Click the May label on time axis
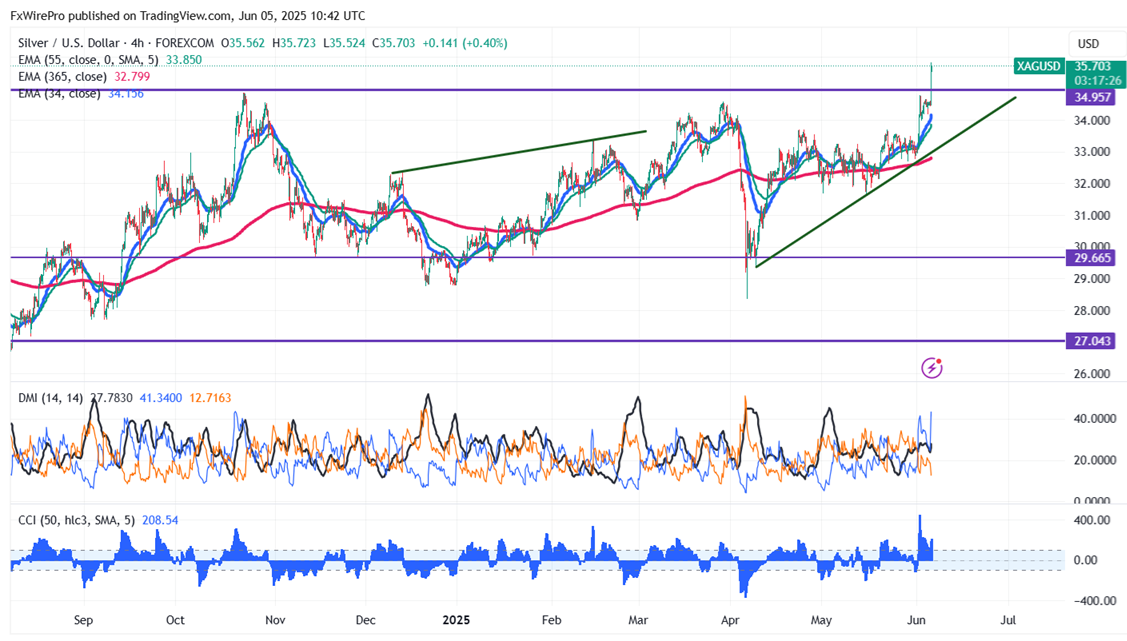Viewport: 1127px width, 641px height. 821,620
